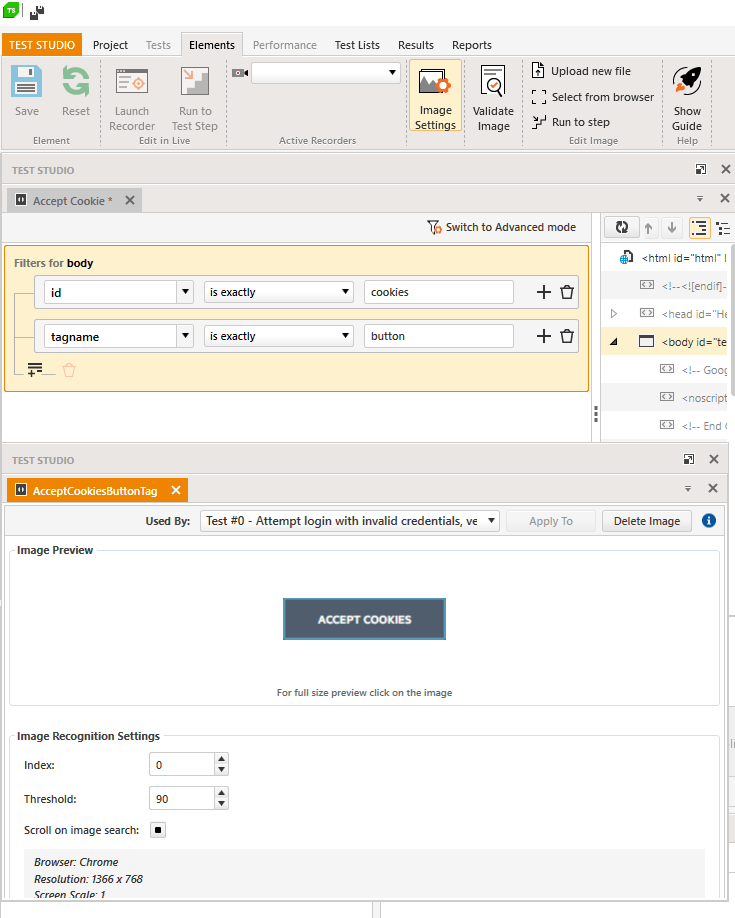Add filter after the id row

(x=543, y=292)
